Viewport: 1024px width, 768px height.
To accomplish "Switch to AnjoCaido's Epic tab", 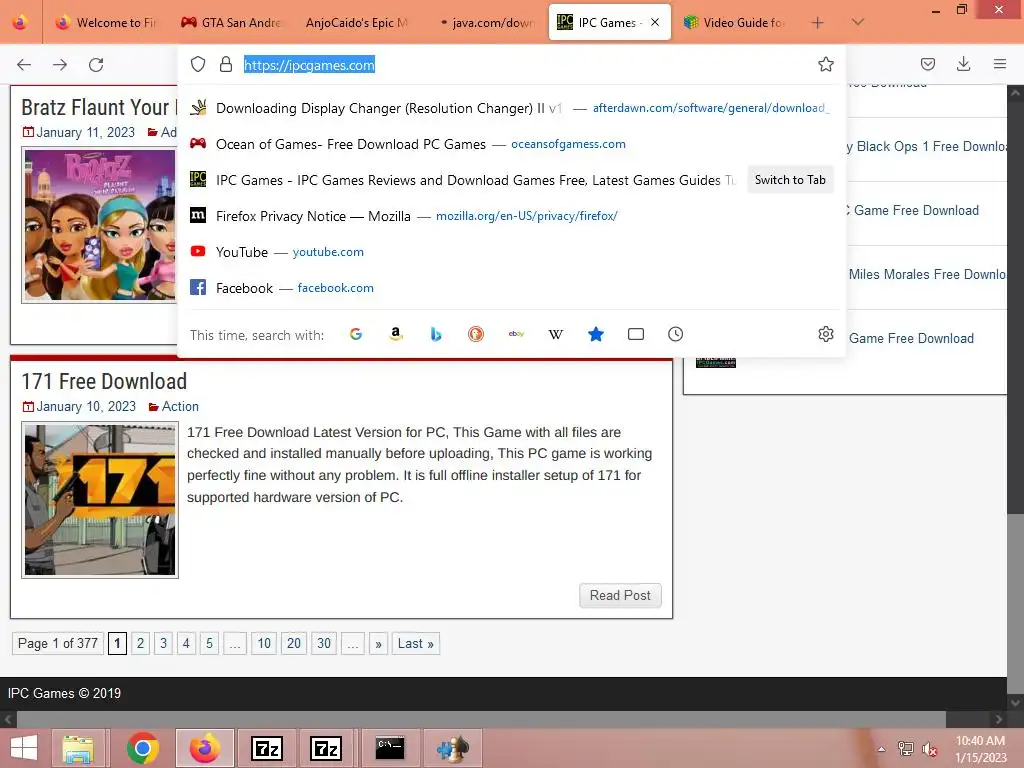I will [x=357, y=22].
